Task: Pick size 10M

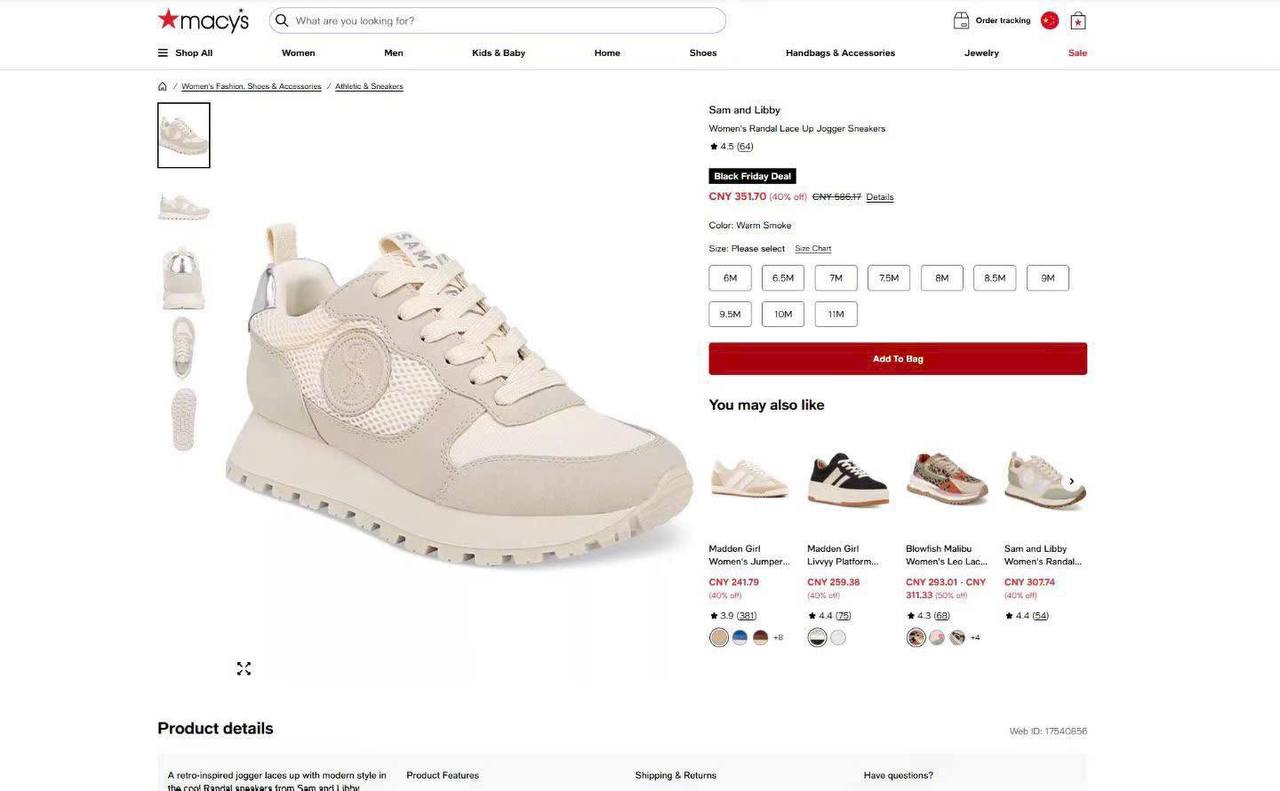Action: click(x=783, y=314)
